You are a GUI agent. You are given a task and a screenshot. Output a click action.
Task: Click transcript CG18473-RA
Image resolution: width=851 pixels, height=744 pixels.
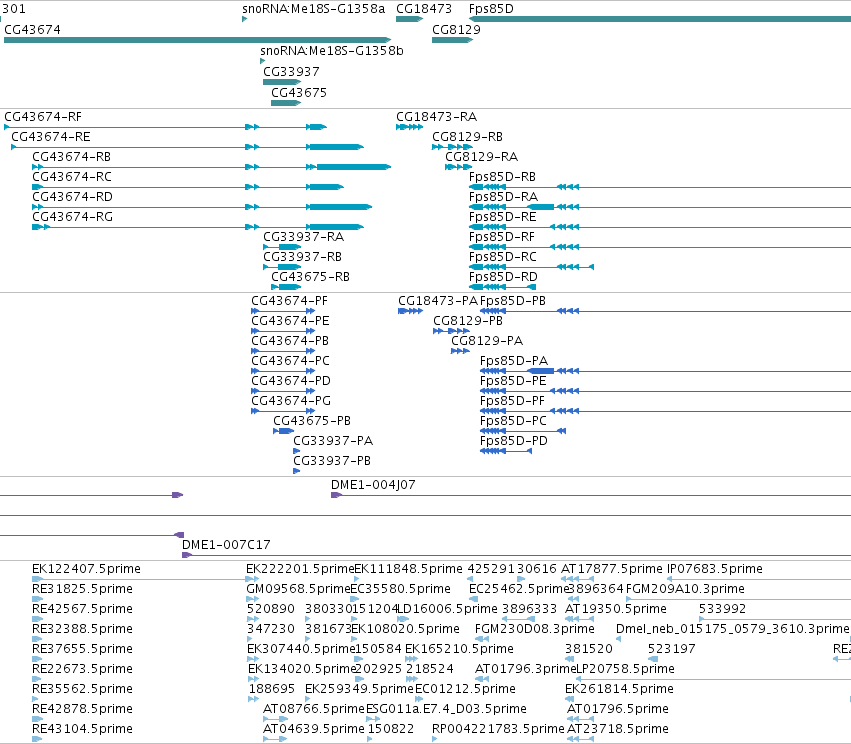[409, 127]
